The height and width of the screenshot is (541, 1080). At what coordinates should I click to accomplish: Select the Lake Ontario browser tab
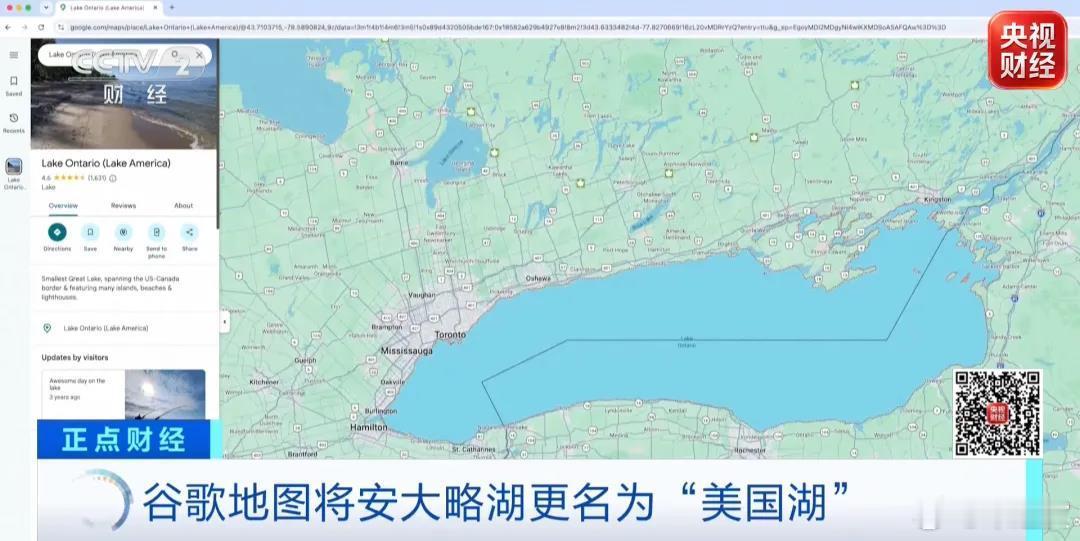[x=105, y=8]
